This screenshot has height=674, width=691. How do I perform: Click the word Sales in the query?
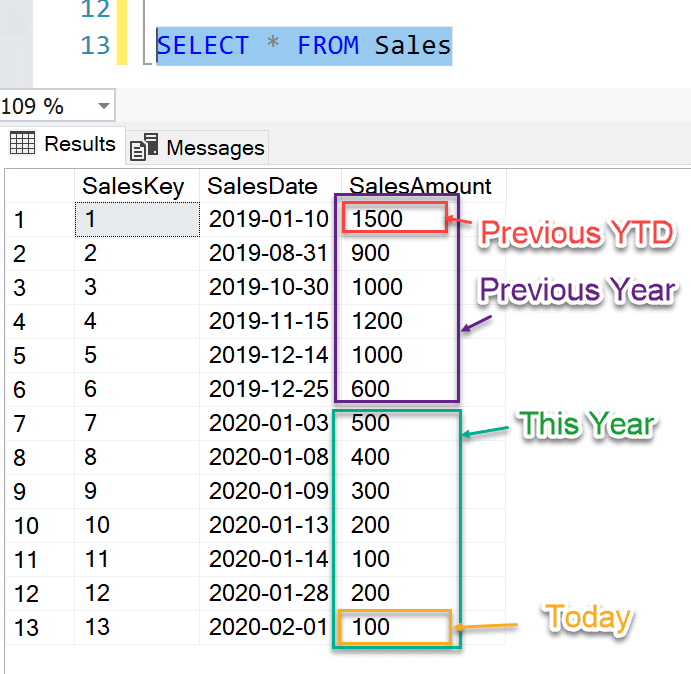tap(413, 46)
